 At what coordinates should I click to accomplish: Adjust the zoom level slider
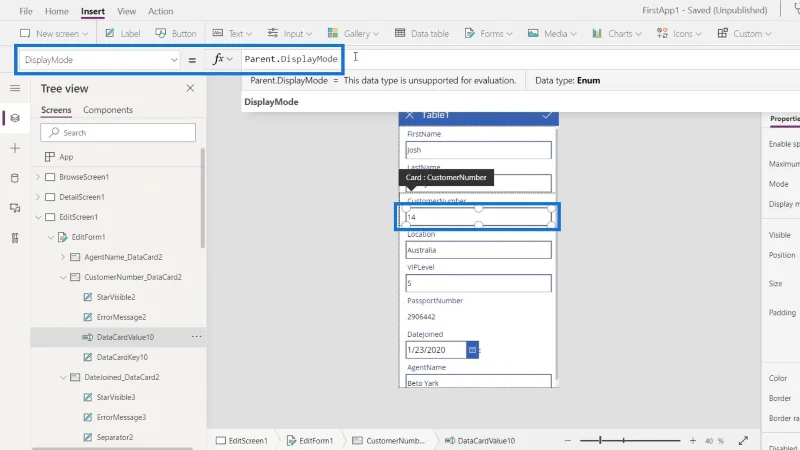[x=630, y=440]
